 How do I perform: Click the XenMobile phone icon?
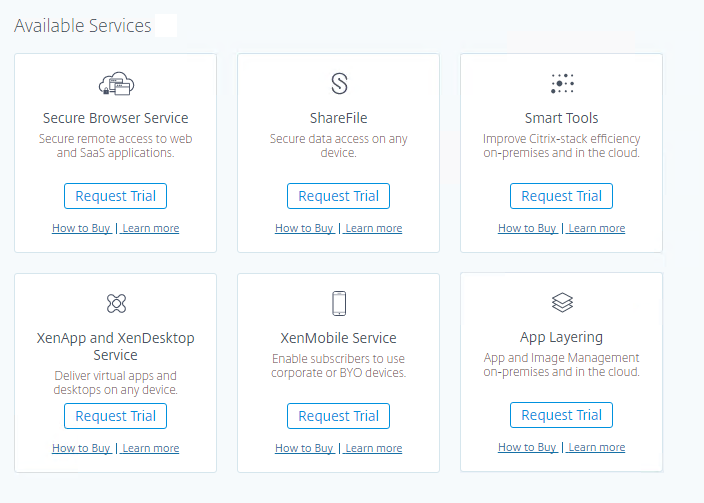click(339, 303)
